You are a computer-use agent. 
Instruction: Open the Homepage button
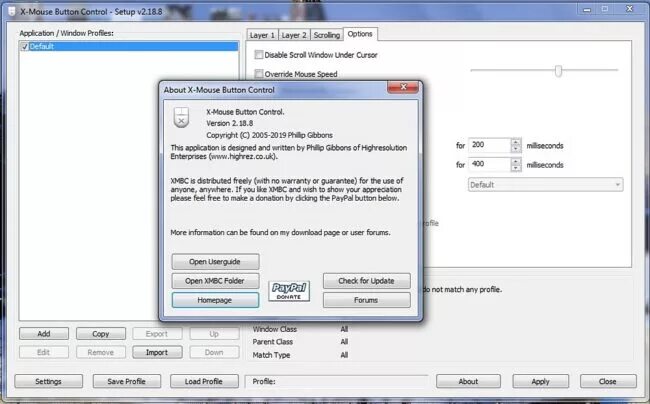click(x=215, y=300)
